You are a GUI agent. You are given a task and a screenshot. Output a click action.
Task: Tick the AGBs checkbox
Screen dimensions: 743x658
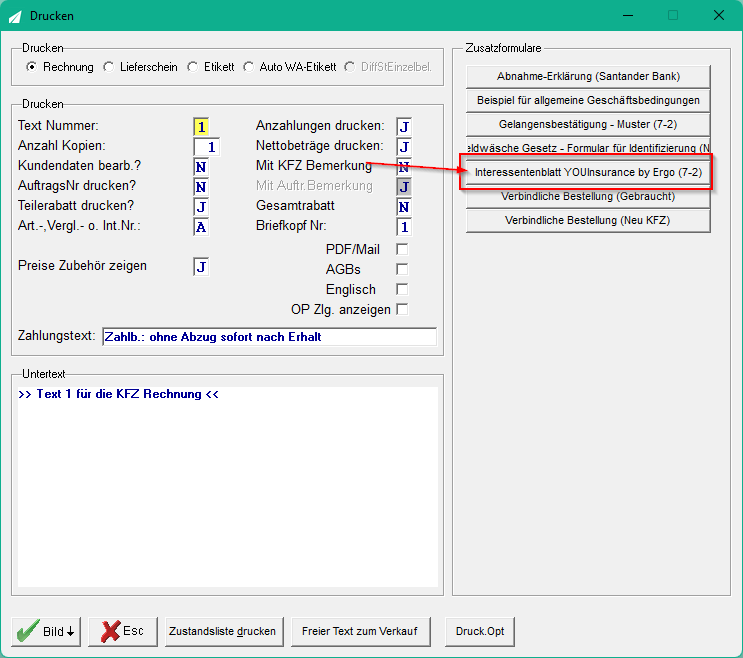coord(402,269)
